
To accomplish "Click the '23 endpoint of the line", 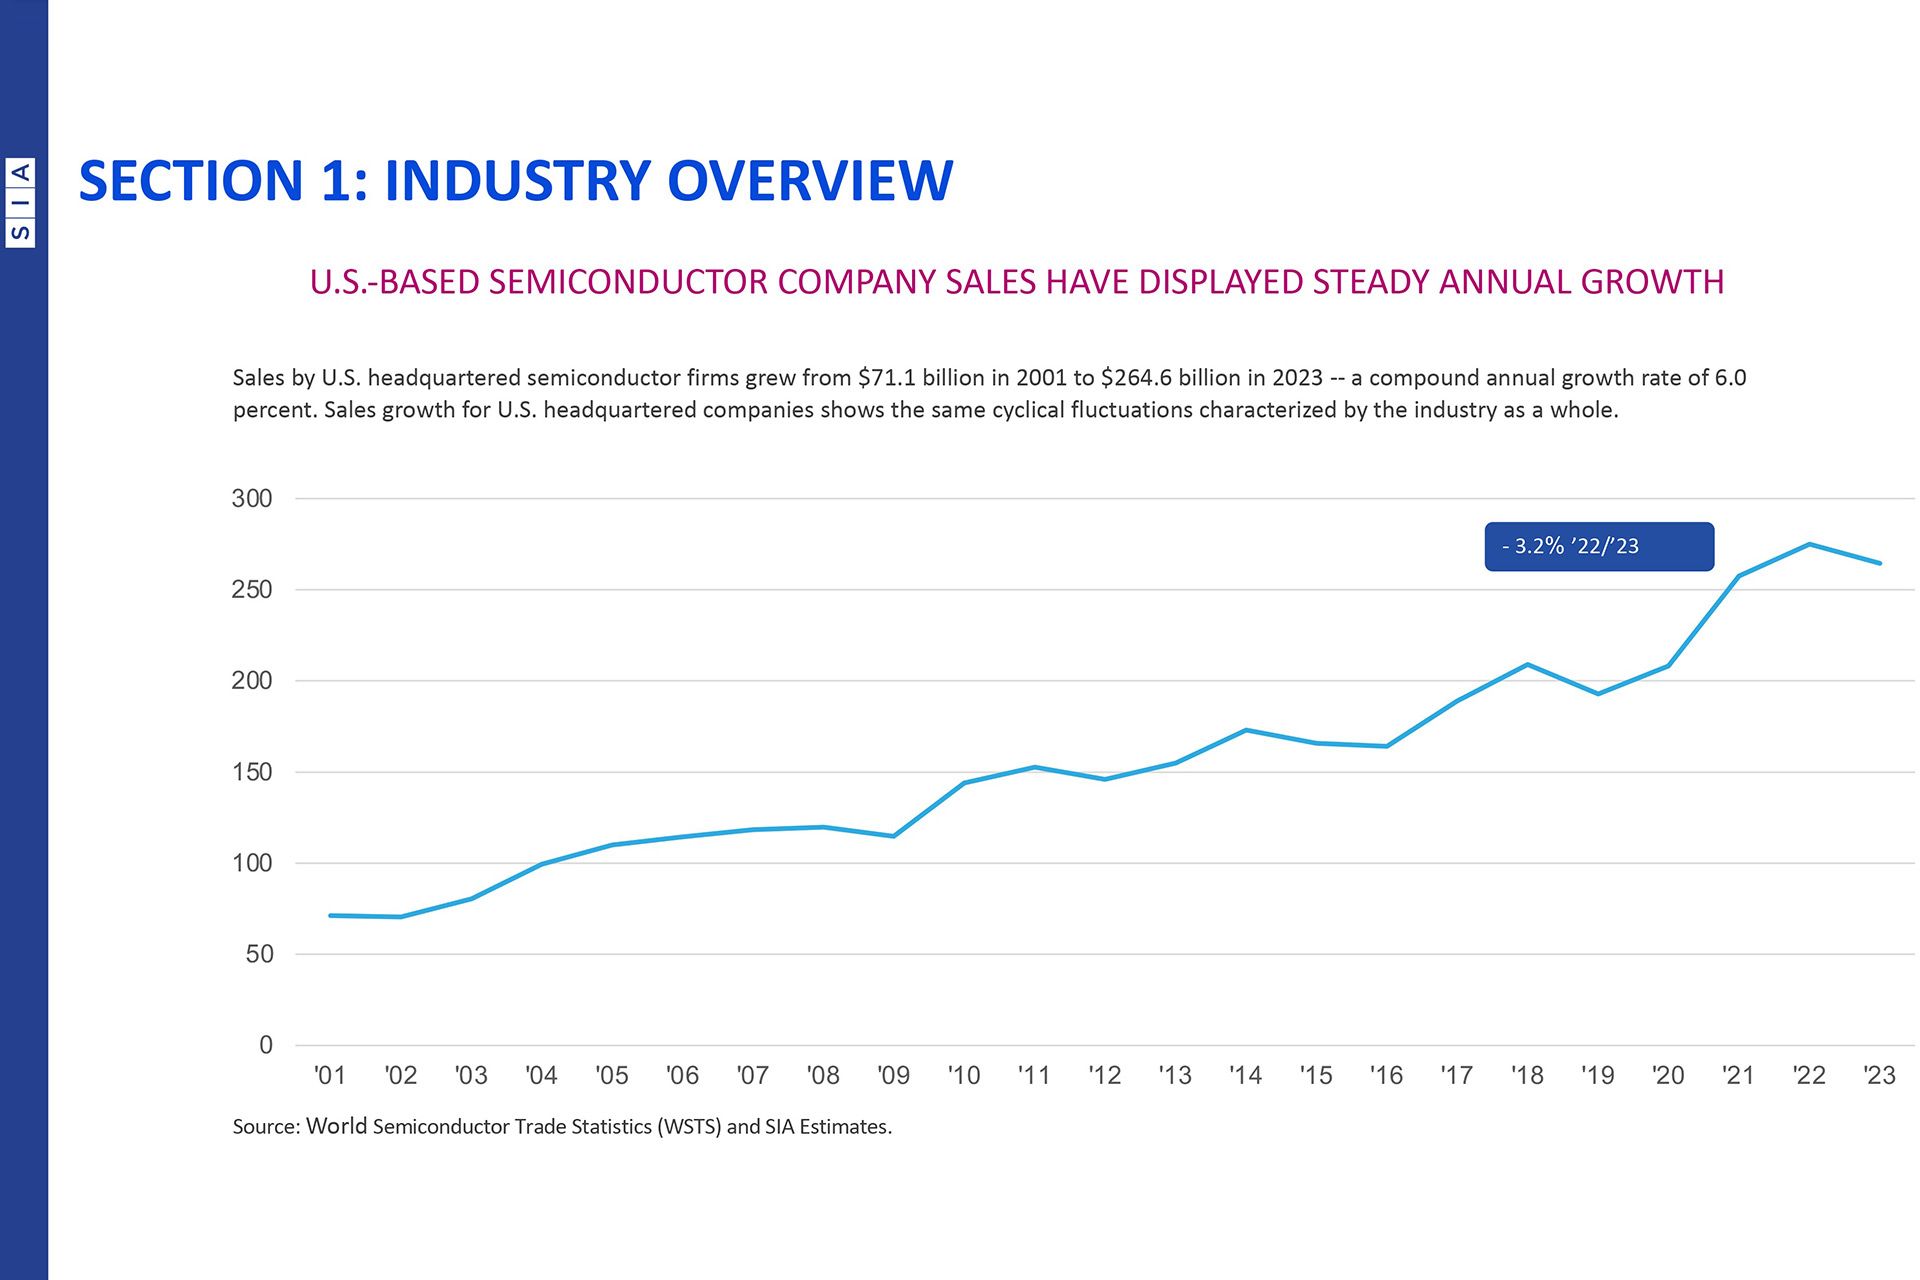I will click(x=1880, y=563).
